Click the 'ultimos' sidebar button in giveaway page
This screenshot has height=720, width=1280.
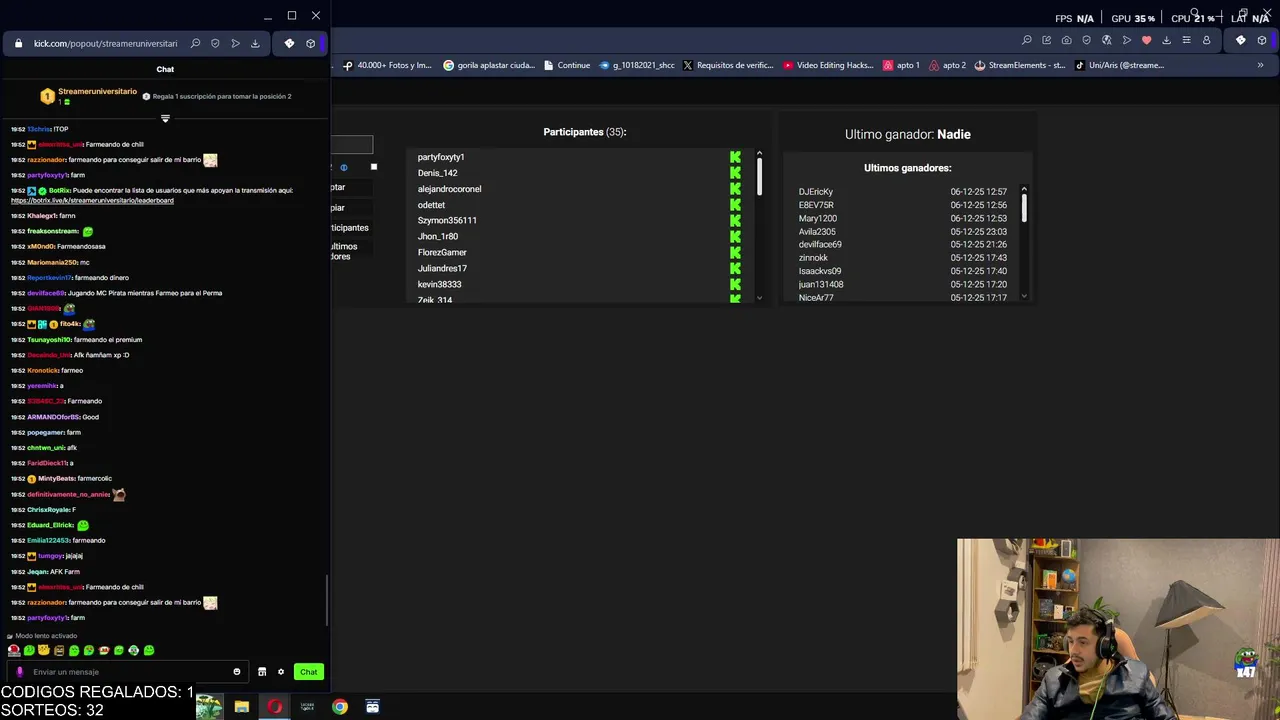click(344, 251)
